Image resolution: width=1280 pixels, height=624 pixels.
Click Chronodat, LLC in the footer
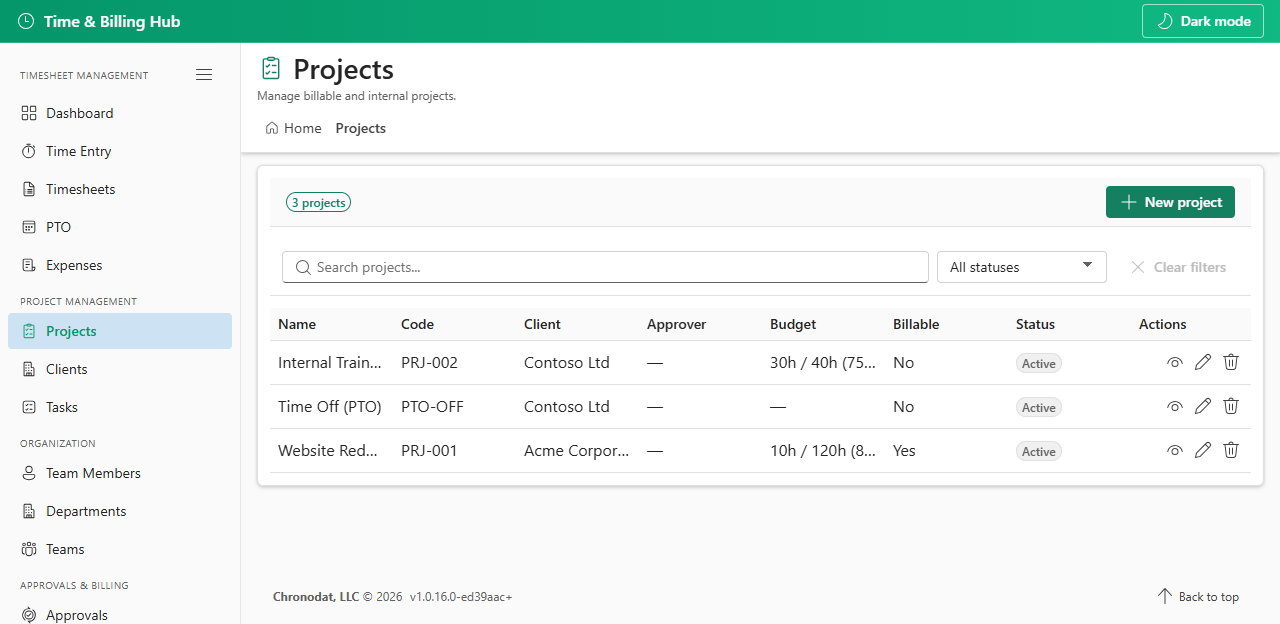(316, 596)
